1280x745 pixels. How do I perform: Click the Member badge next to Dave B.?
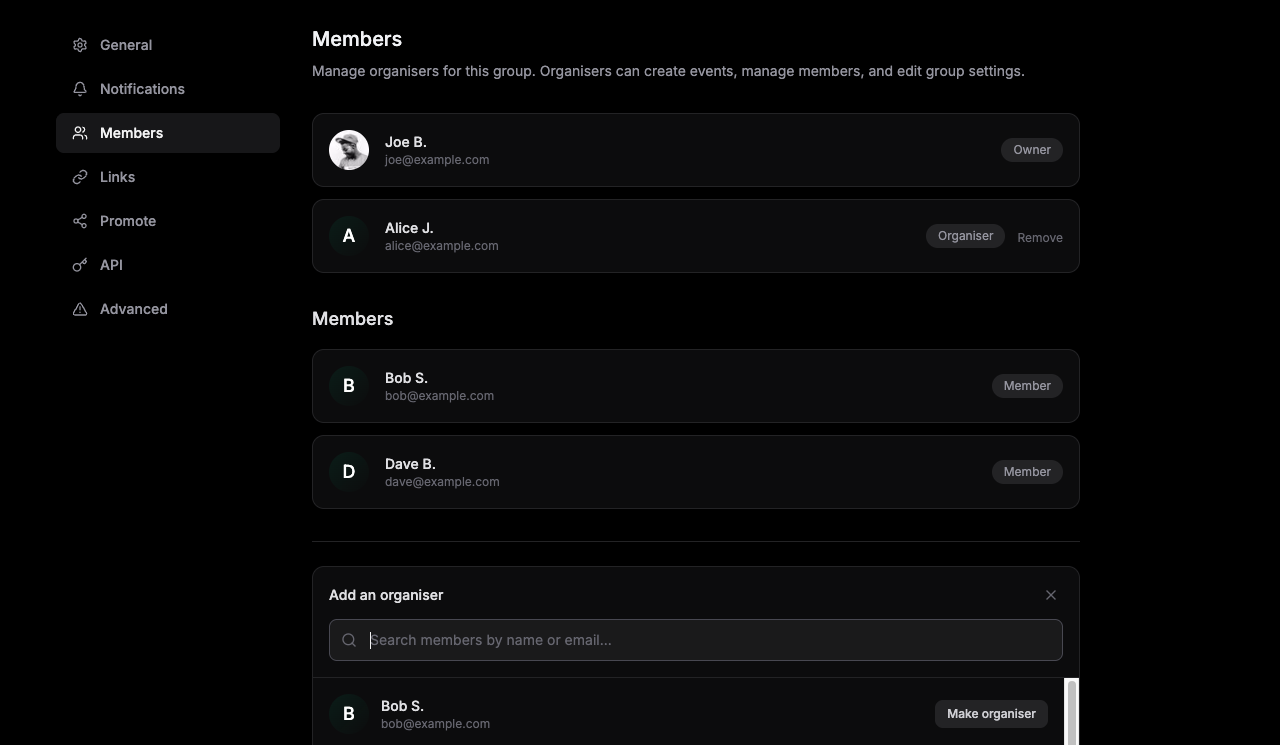(1027, 471)
